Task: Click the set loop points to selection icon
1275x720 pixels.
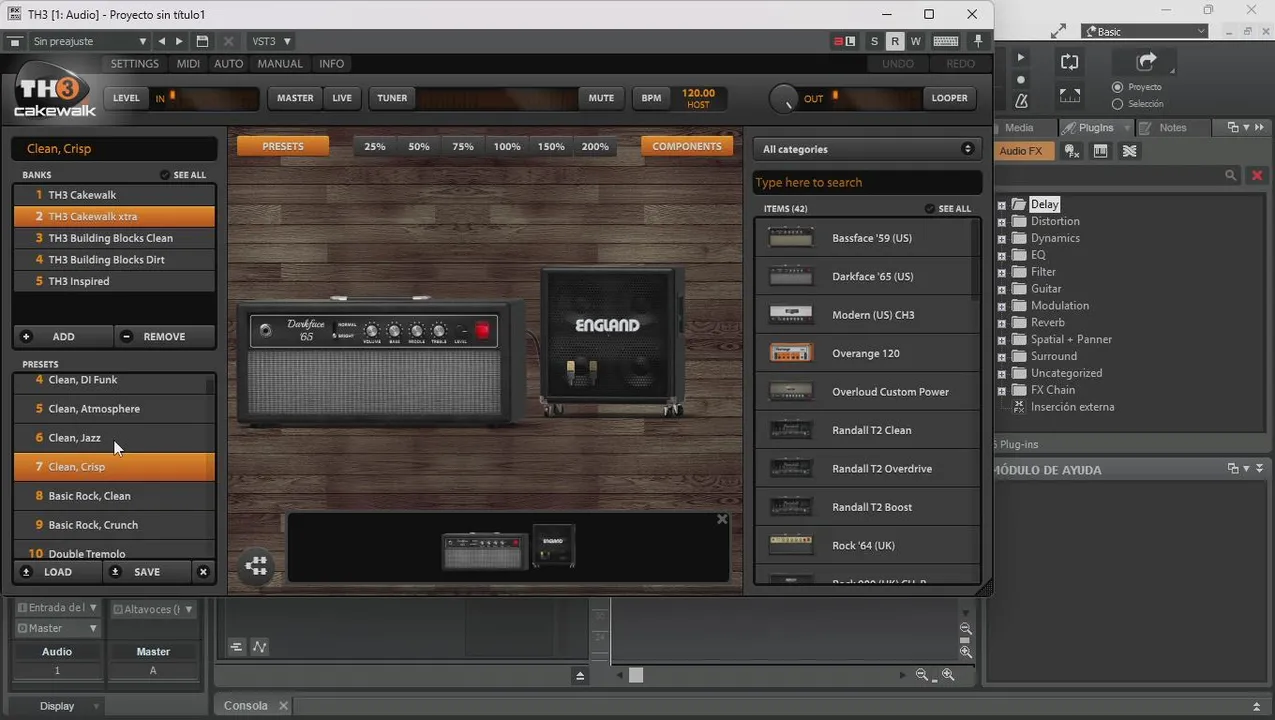Action: 1069,96
